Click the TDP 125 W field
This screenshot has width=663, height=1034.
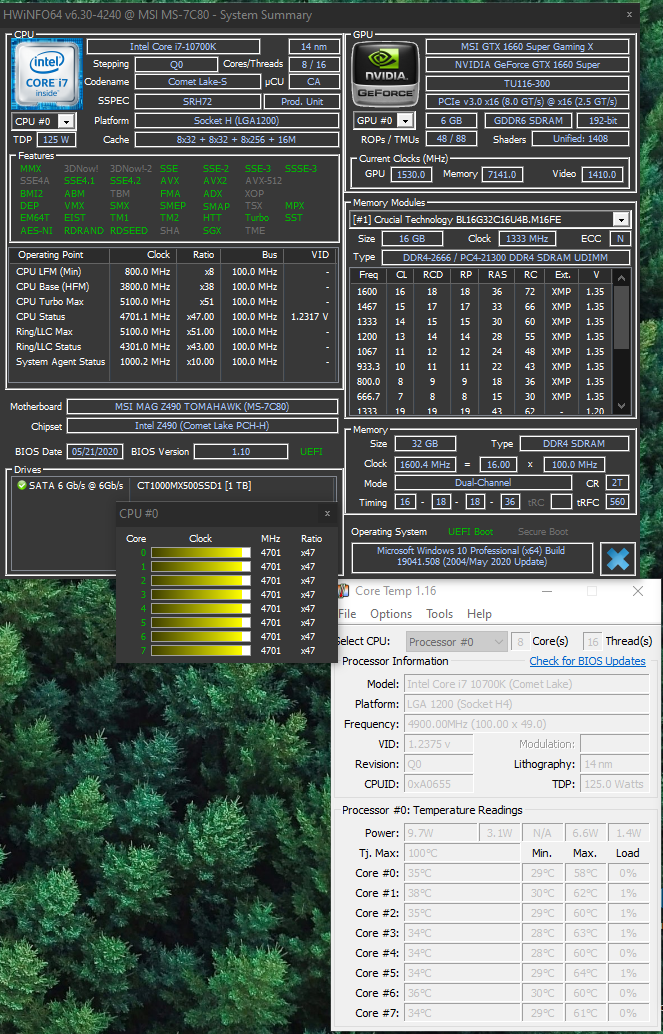click(55, 140)
